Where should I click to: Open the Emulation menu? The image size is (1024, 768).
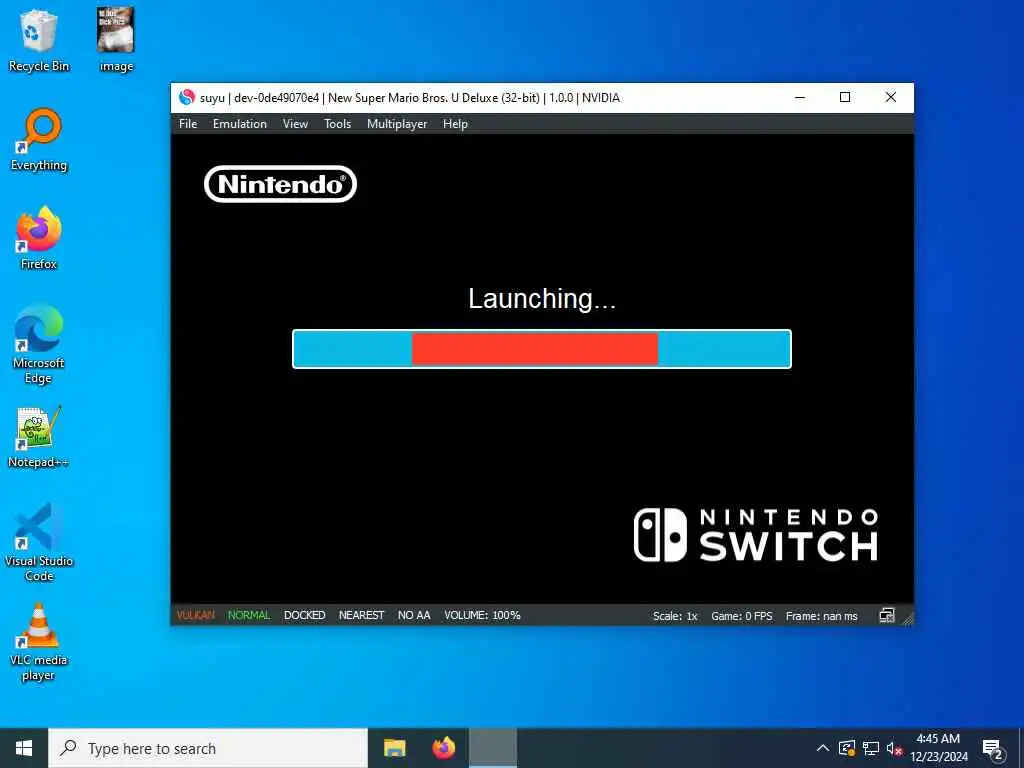coord(240,123)
